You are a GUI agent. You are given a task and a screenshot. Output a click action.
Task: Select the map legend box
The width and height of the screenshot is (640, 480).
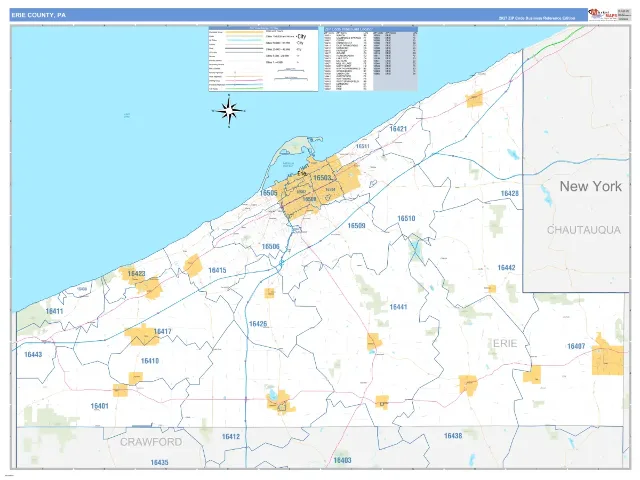(x=263, y=59)
